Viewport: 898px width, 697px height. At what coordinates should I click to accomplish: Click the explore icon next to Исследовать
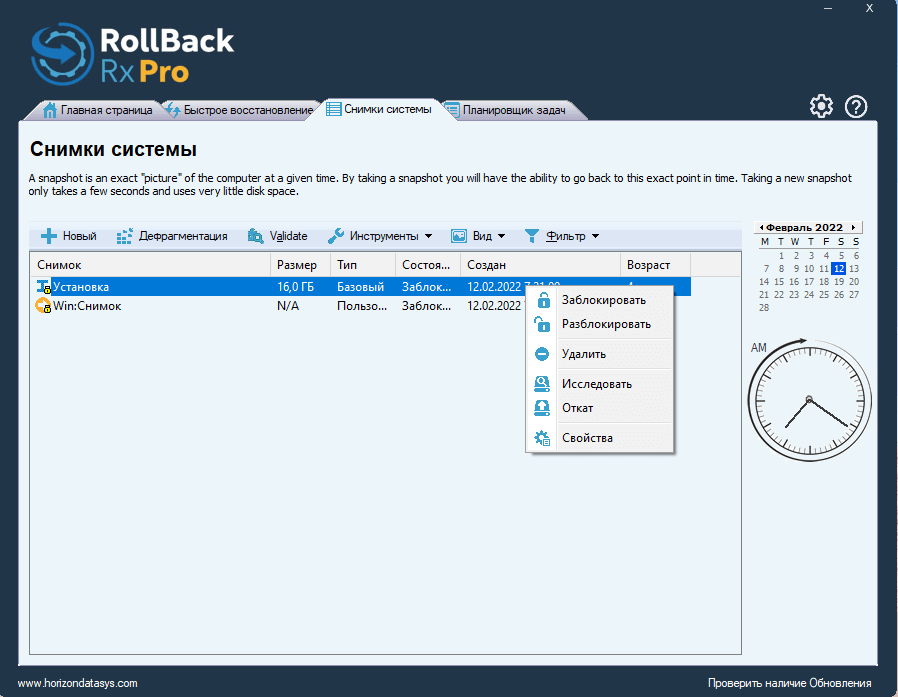[542, 384]
